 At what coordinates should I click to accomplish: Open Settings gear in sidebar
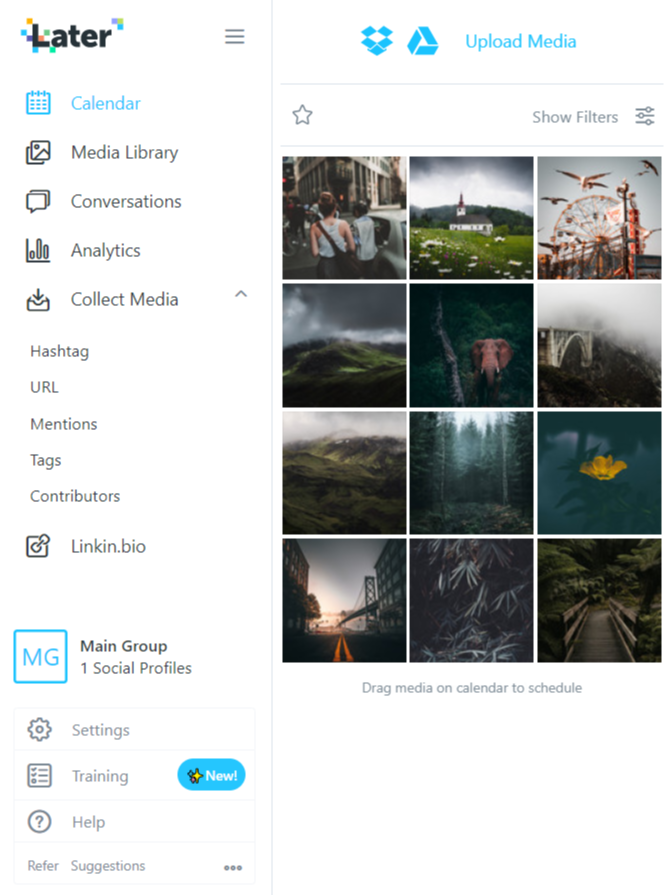coord(40,730)
